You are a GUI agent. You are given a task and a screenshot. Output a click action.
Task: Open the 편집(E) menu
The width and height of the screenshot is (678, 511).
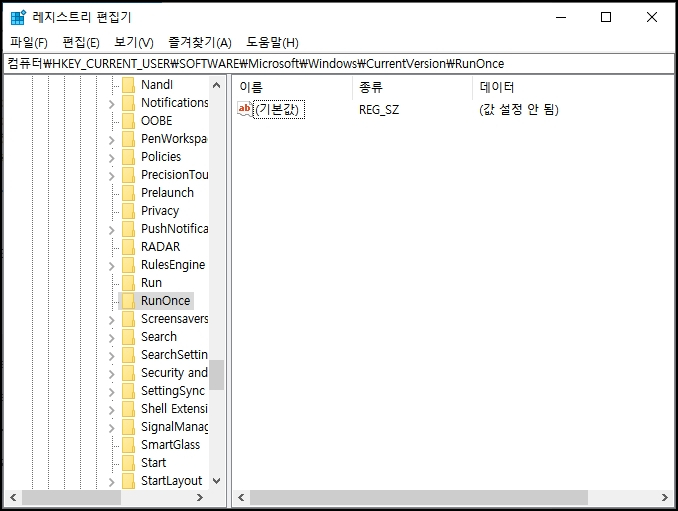[x=81, y=42]
